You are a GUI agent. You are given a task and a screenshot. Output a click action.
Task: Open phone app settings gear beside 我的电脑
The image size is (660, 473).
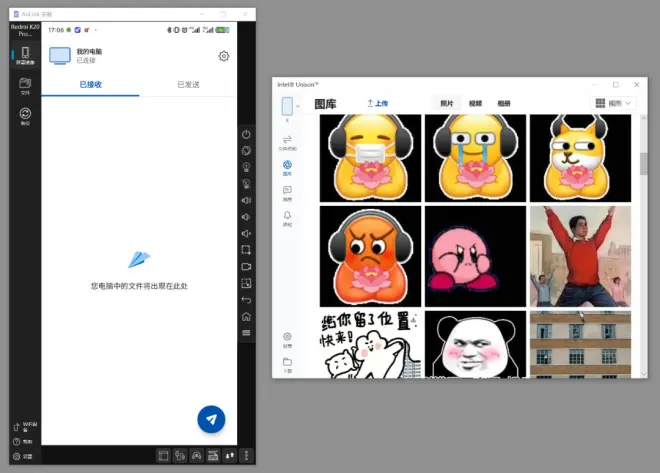224,56
